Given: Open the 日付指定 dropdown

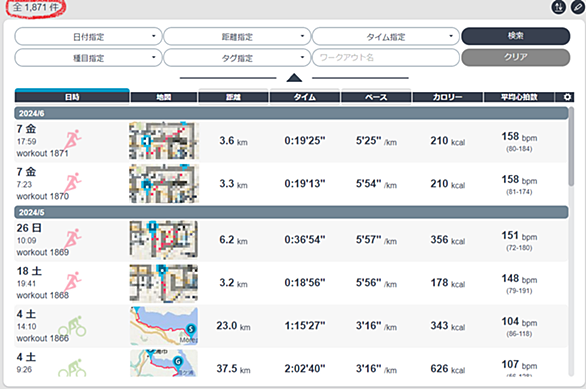Looking at the screenshot, I should 88,37.
